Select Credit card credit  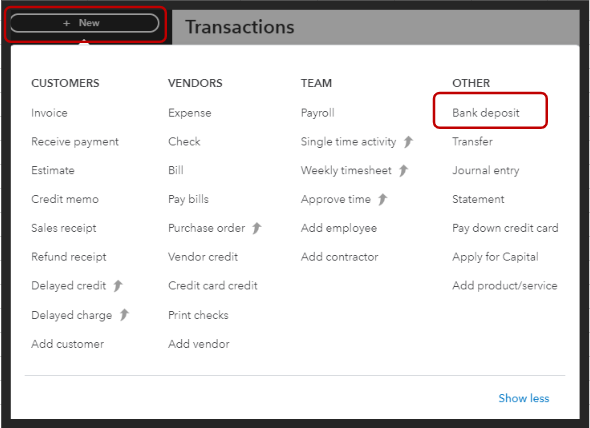point(213,286)
